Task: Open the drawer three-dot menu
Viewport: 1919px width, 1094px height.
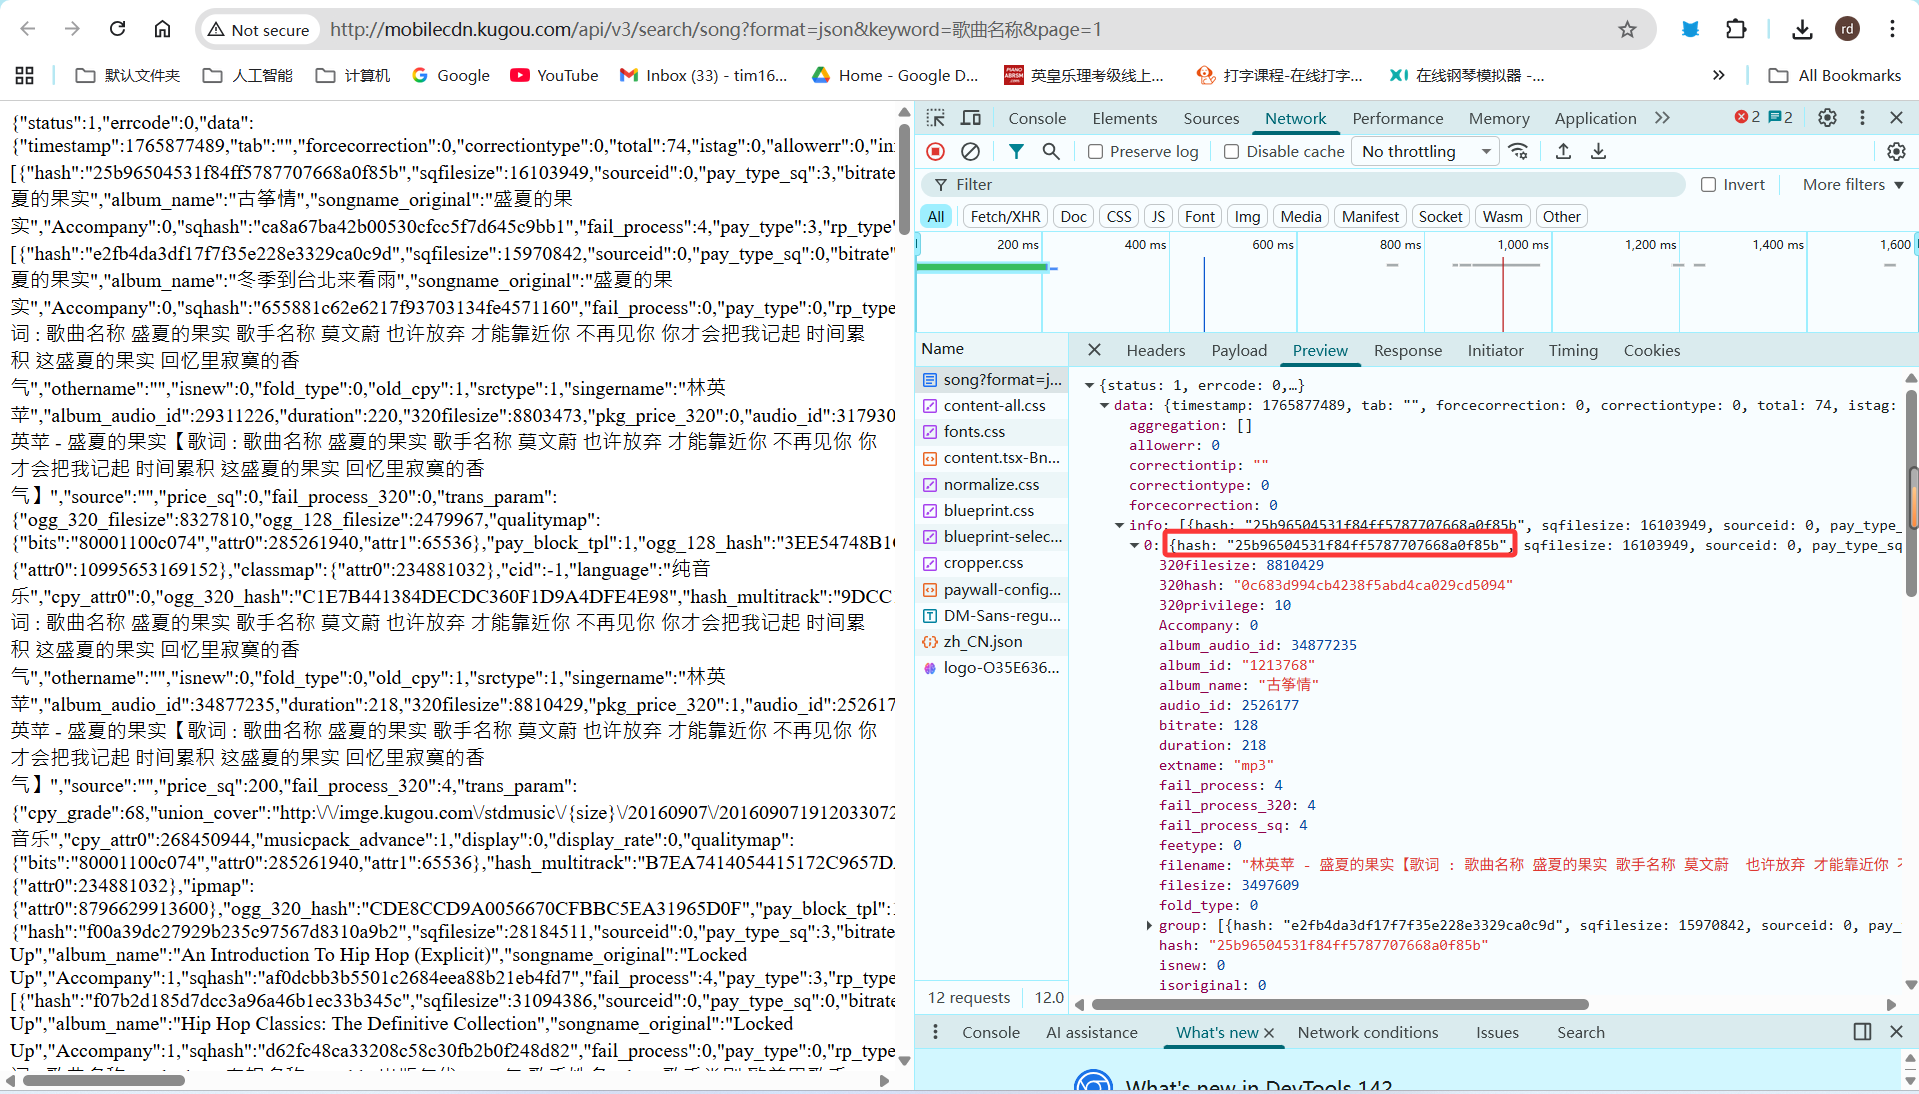Action: 935,1032
